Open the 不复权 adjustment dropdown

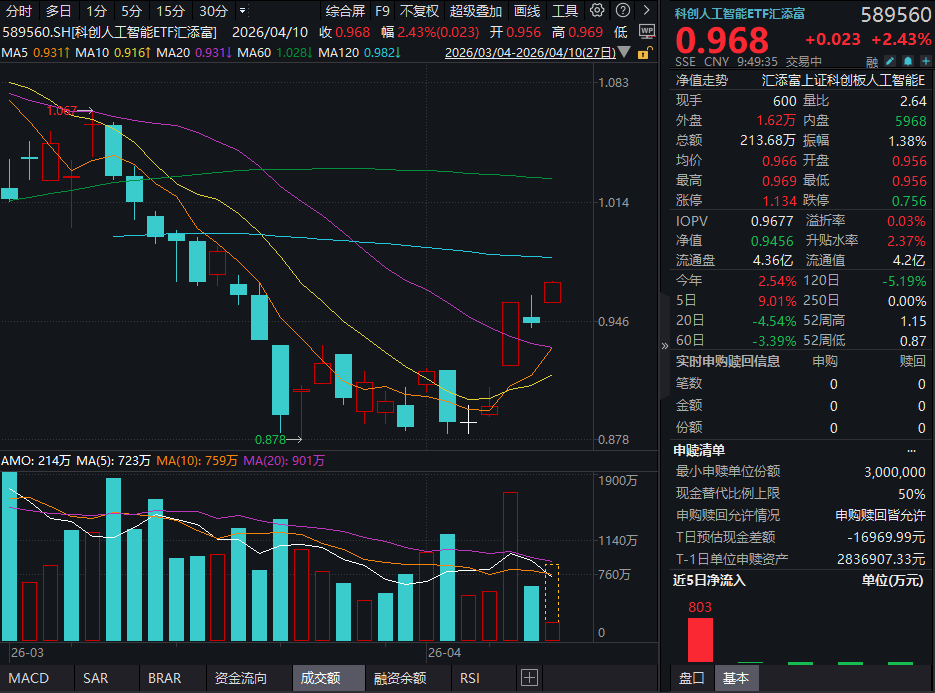coord(418,11)
